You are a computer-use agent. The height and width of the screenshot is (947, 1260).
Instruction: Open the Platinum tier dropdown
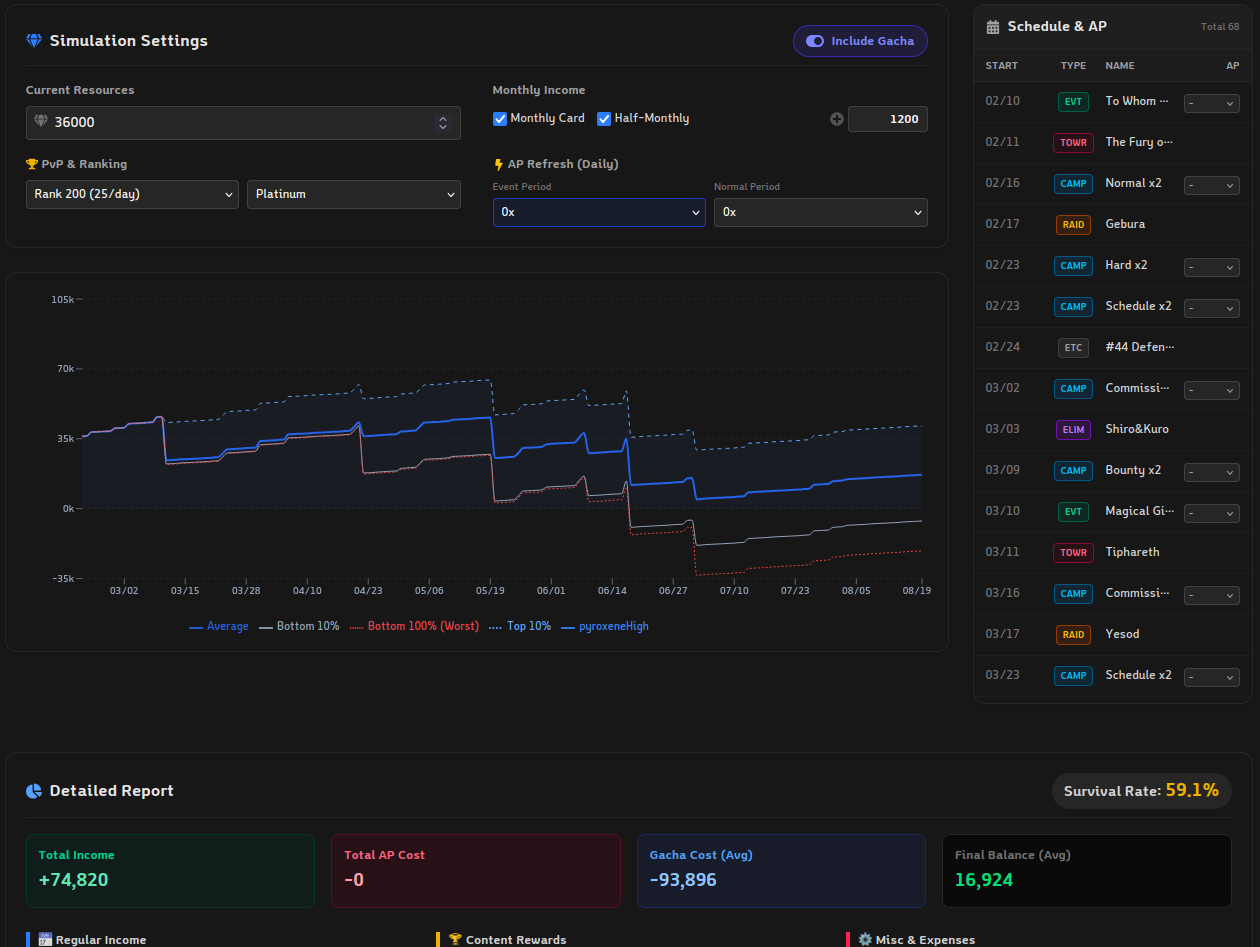354,195
